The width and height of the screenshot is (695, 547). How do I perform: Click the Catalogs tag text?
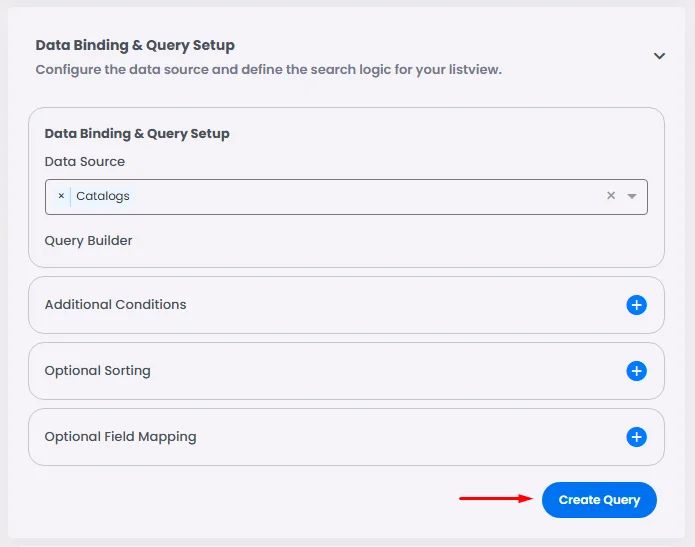click(x=103, y=196)
